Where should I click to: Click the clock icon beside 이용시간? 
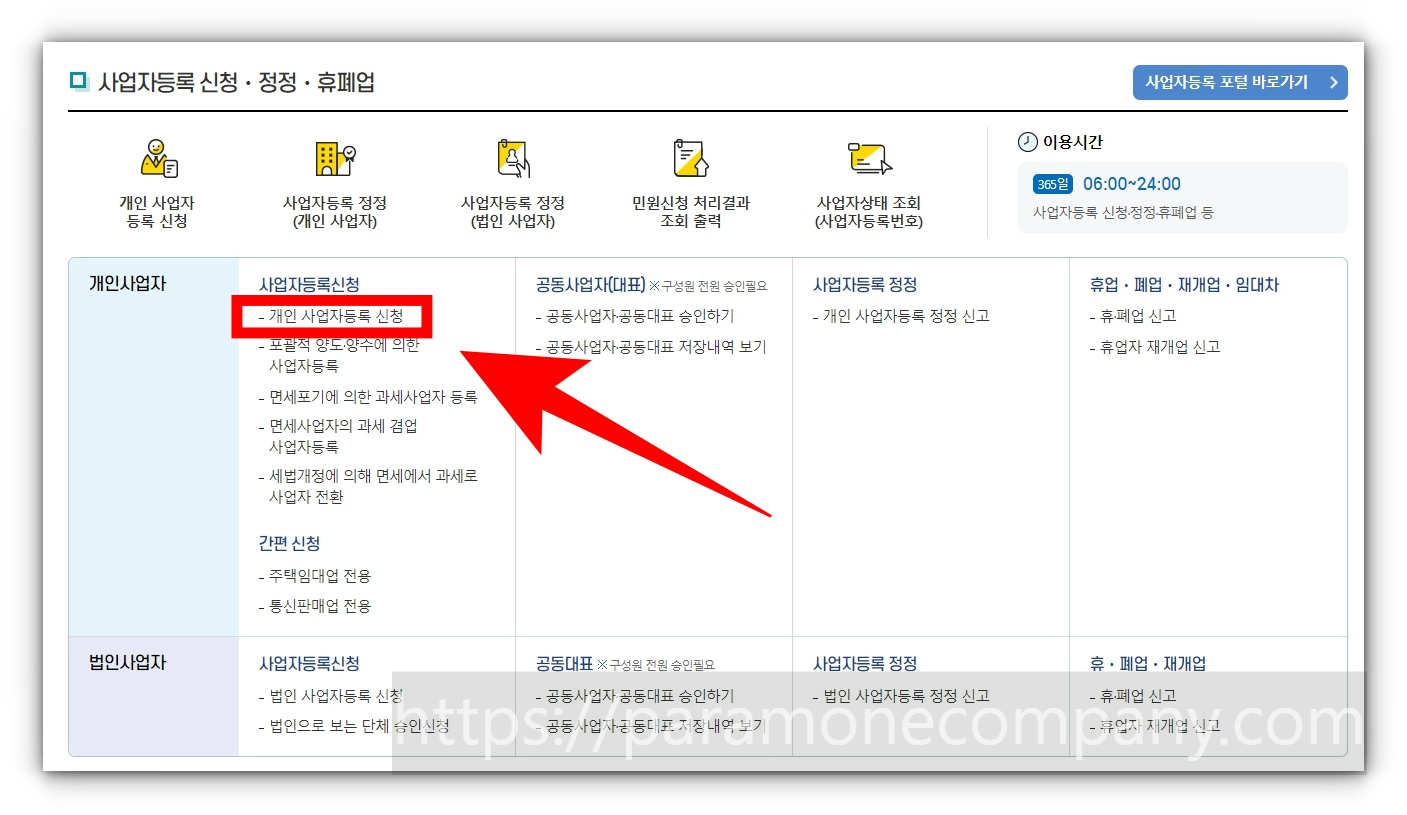pos(1027,142)
